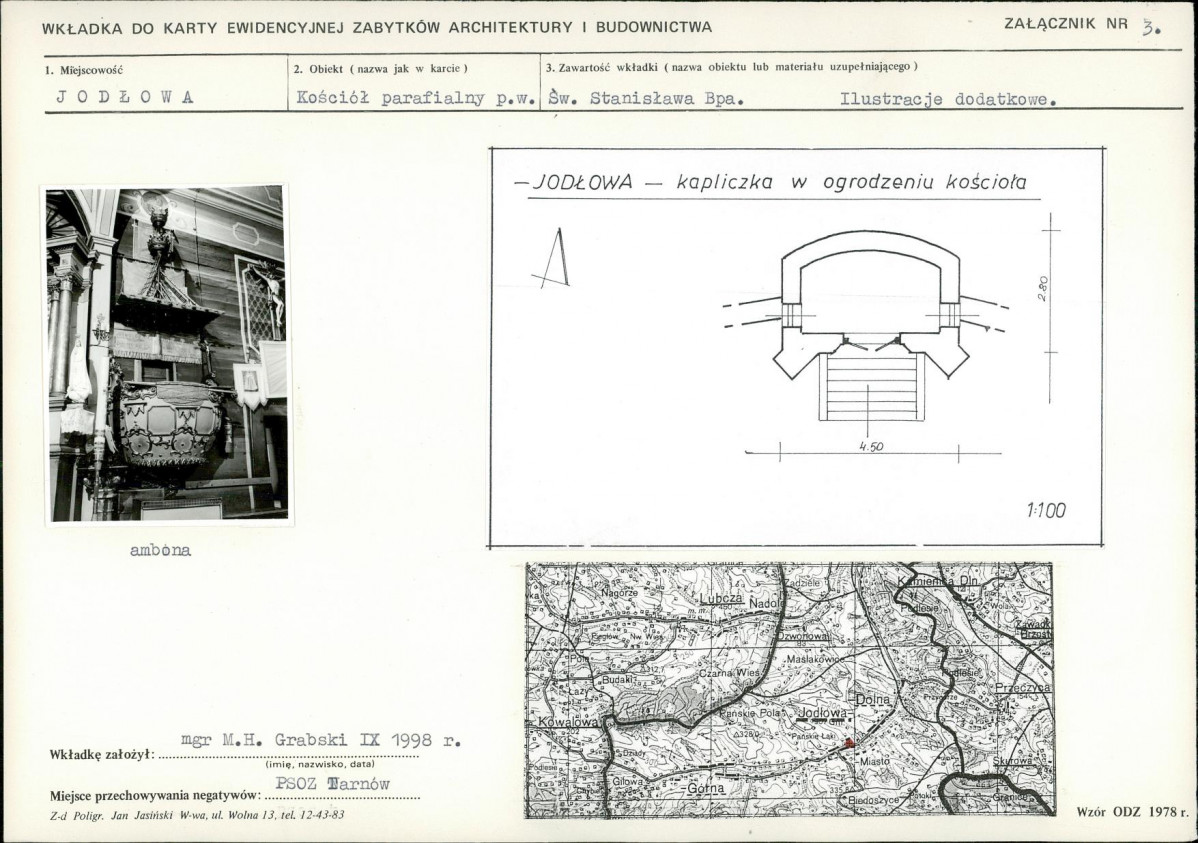Click the handwritten attachment number 3
Screen dimensions: 1198x843
tap(1151, 28)
